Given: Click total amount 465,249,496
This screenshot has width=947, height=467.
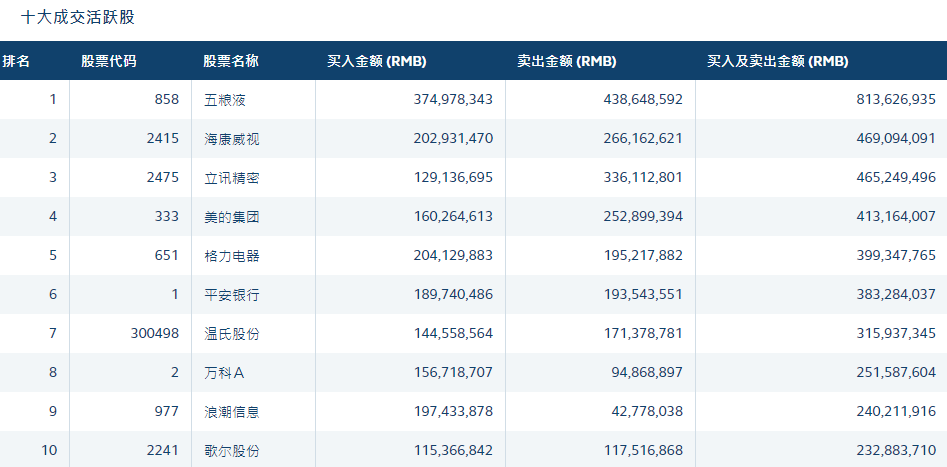Looking at the screenshot, I should click(896, 178).
